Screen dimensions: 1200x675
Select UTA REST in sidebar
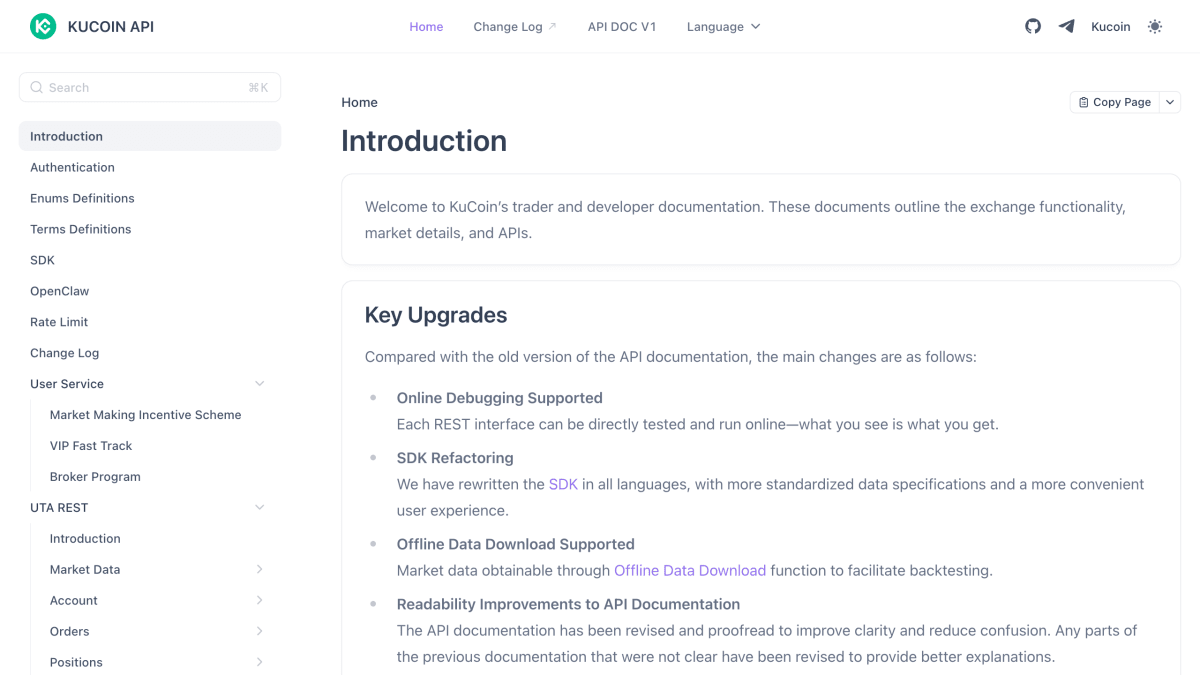(59, 508)
